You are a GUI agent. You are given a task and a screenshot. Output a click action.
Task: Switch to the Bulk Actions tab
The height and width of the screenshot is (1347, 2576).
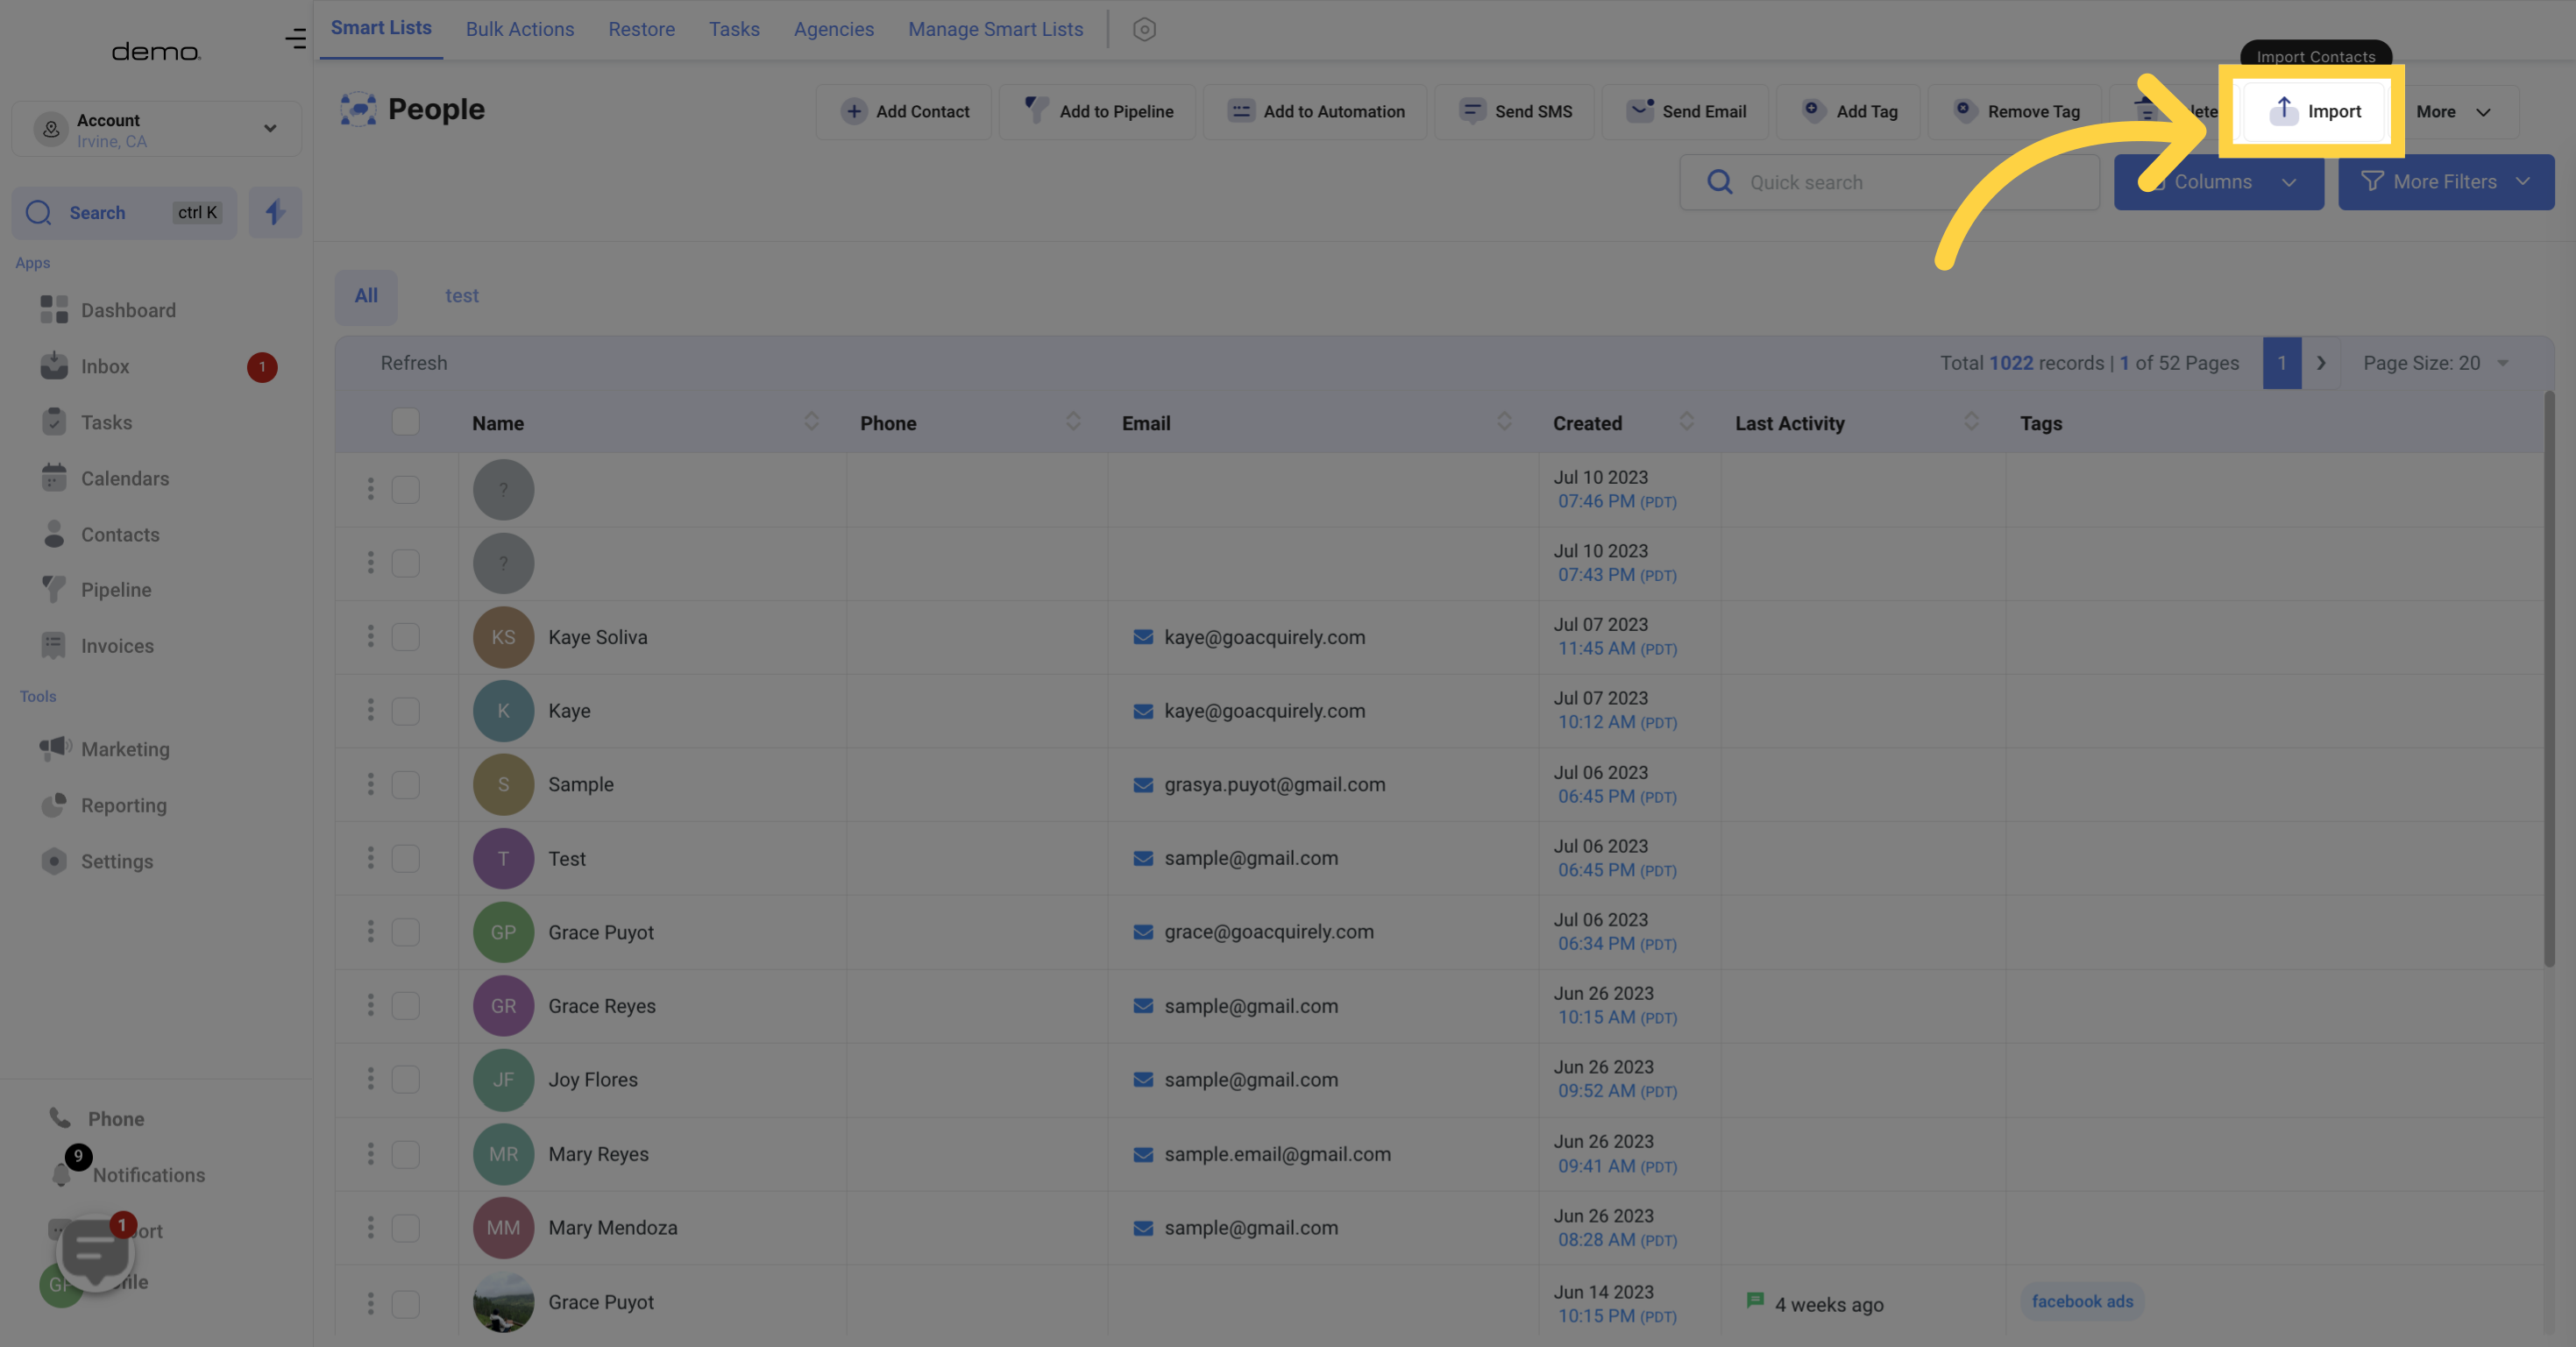coord(520,29)
